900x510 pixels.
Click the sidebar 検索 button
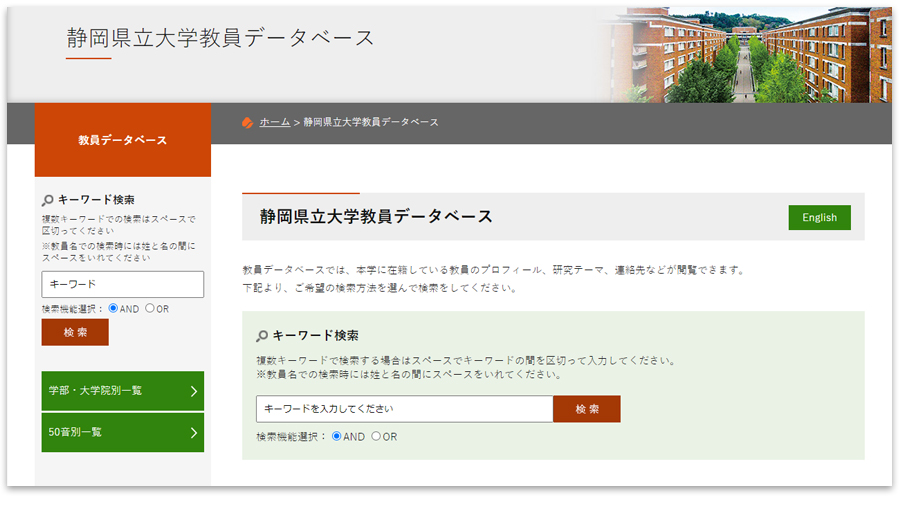pyautogui.click(x=75, y=333)
